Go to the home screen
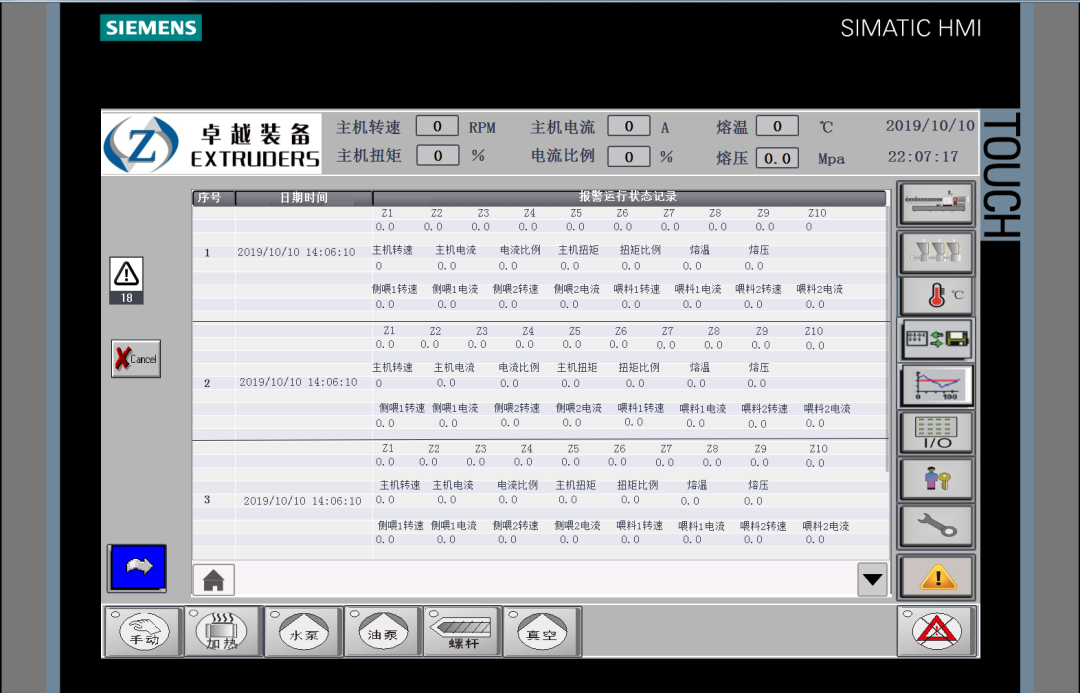Screen dimensions: 1080x693 coord(213,579)
